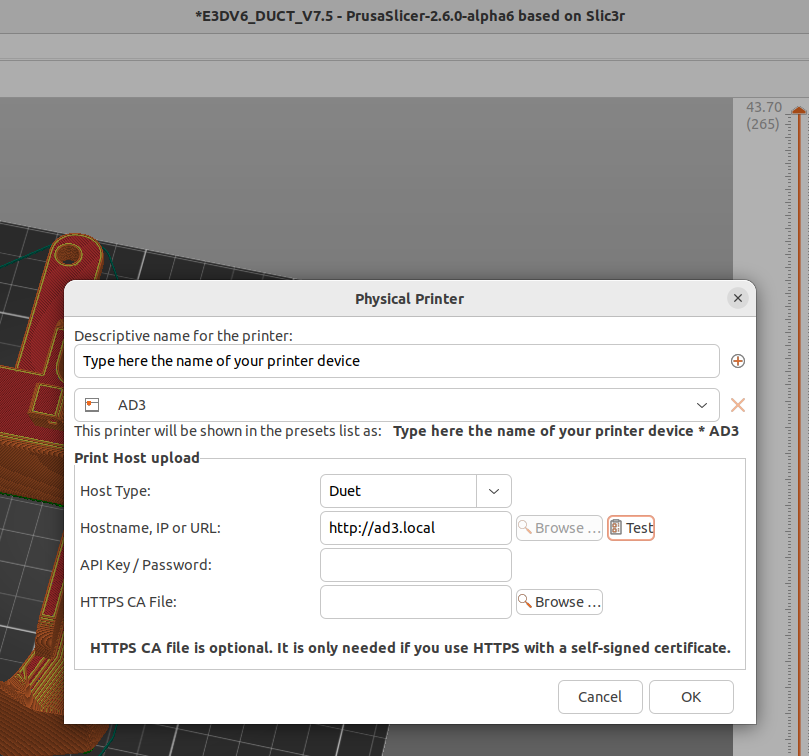
Task: Click the HTTPS CA file optional note
Action: (410, 648)
